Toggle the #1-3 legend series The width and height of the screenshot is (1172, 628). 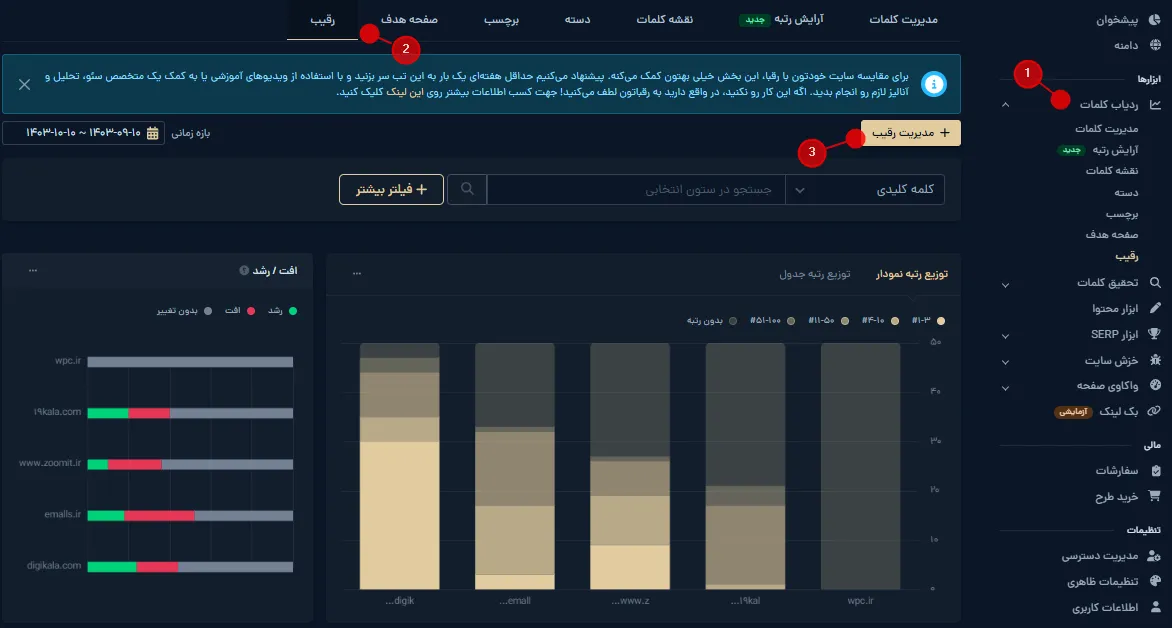pos(928,321)
